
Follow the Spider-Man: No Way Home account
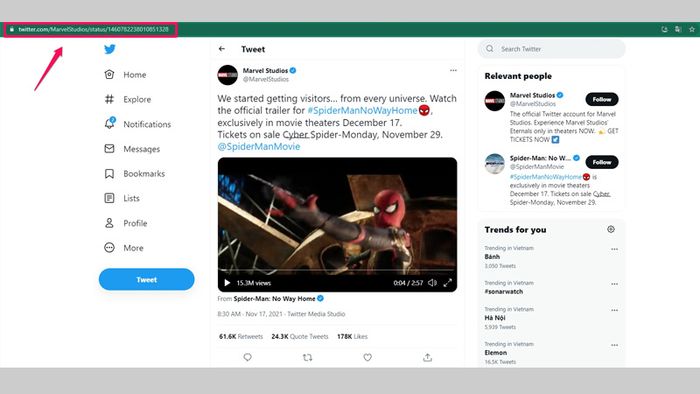[x=602, y=162]
